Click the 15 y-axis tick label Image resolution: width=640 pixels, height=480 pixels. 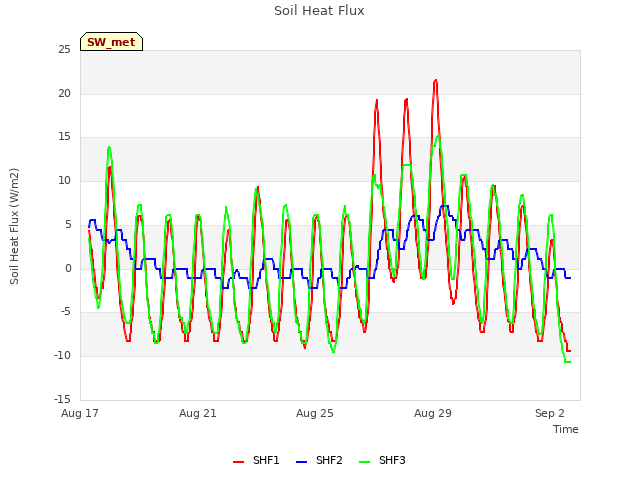(64, 137)
